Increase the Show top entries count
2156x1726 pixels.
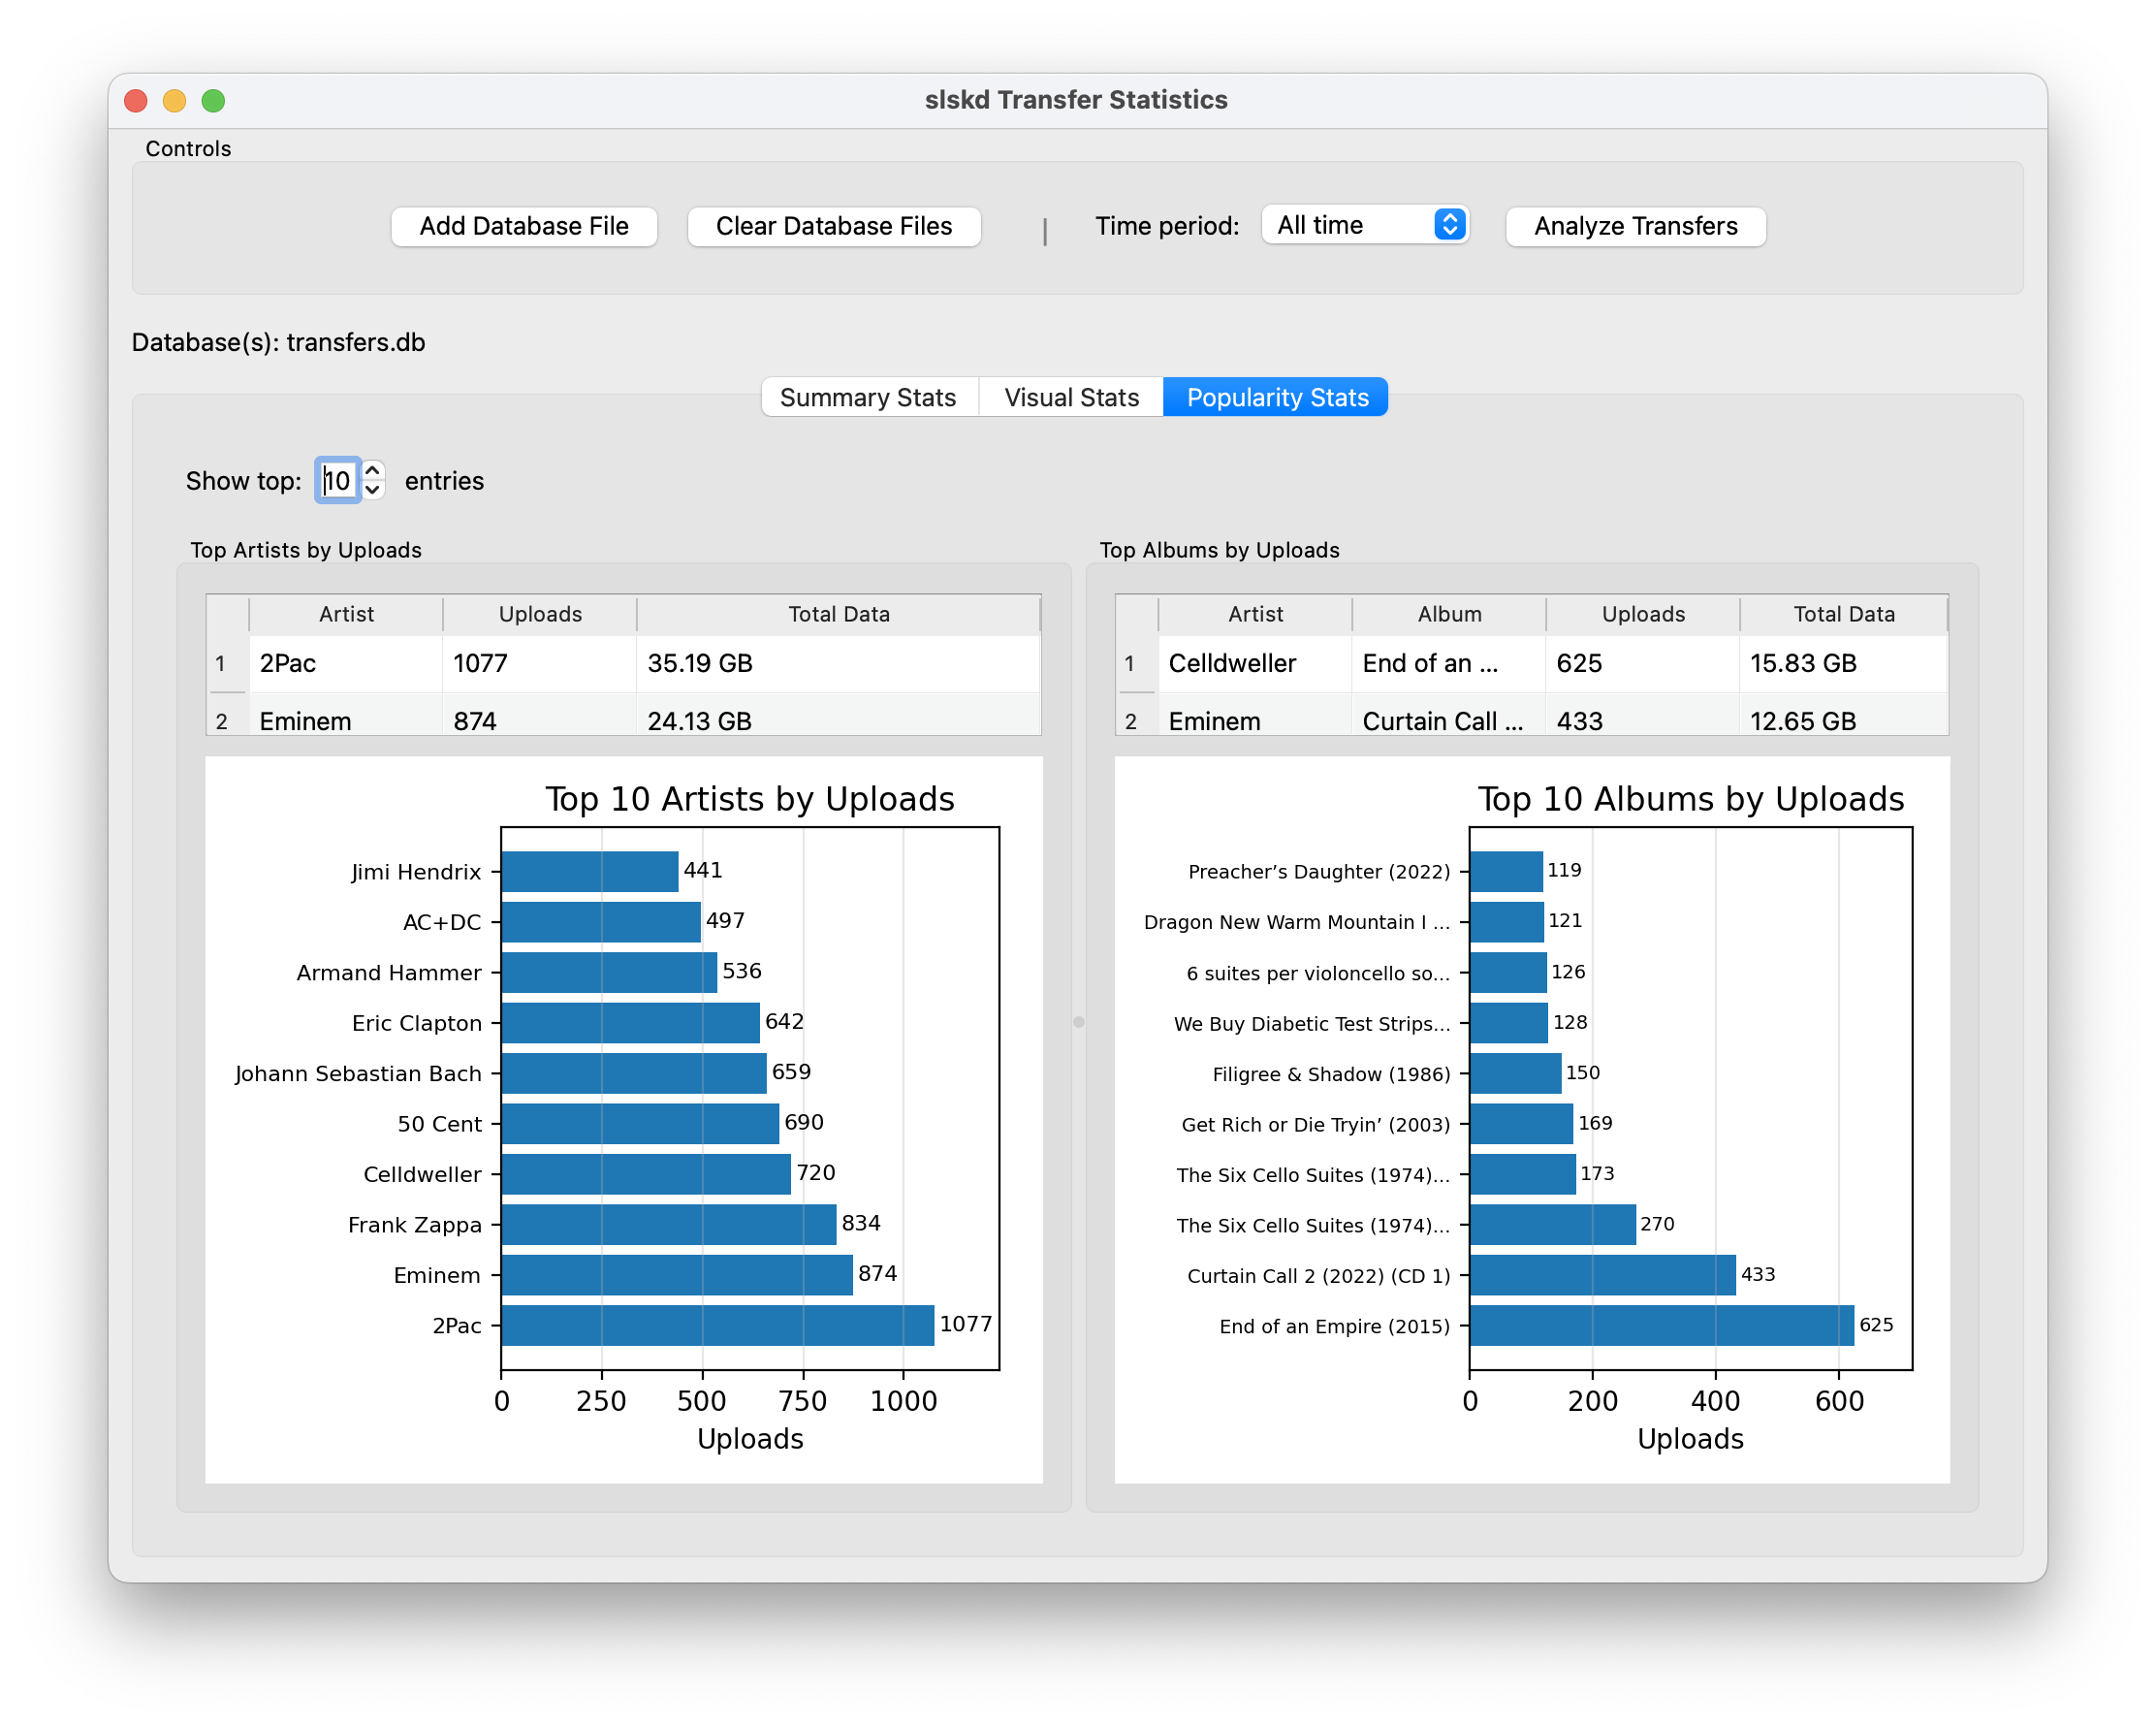click(x=373, y=470)
